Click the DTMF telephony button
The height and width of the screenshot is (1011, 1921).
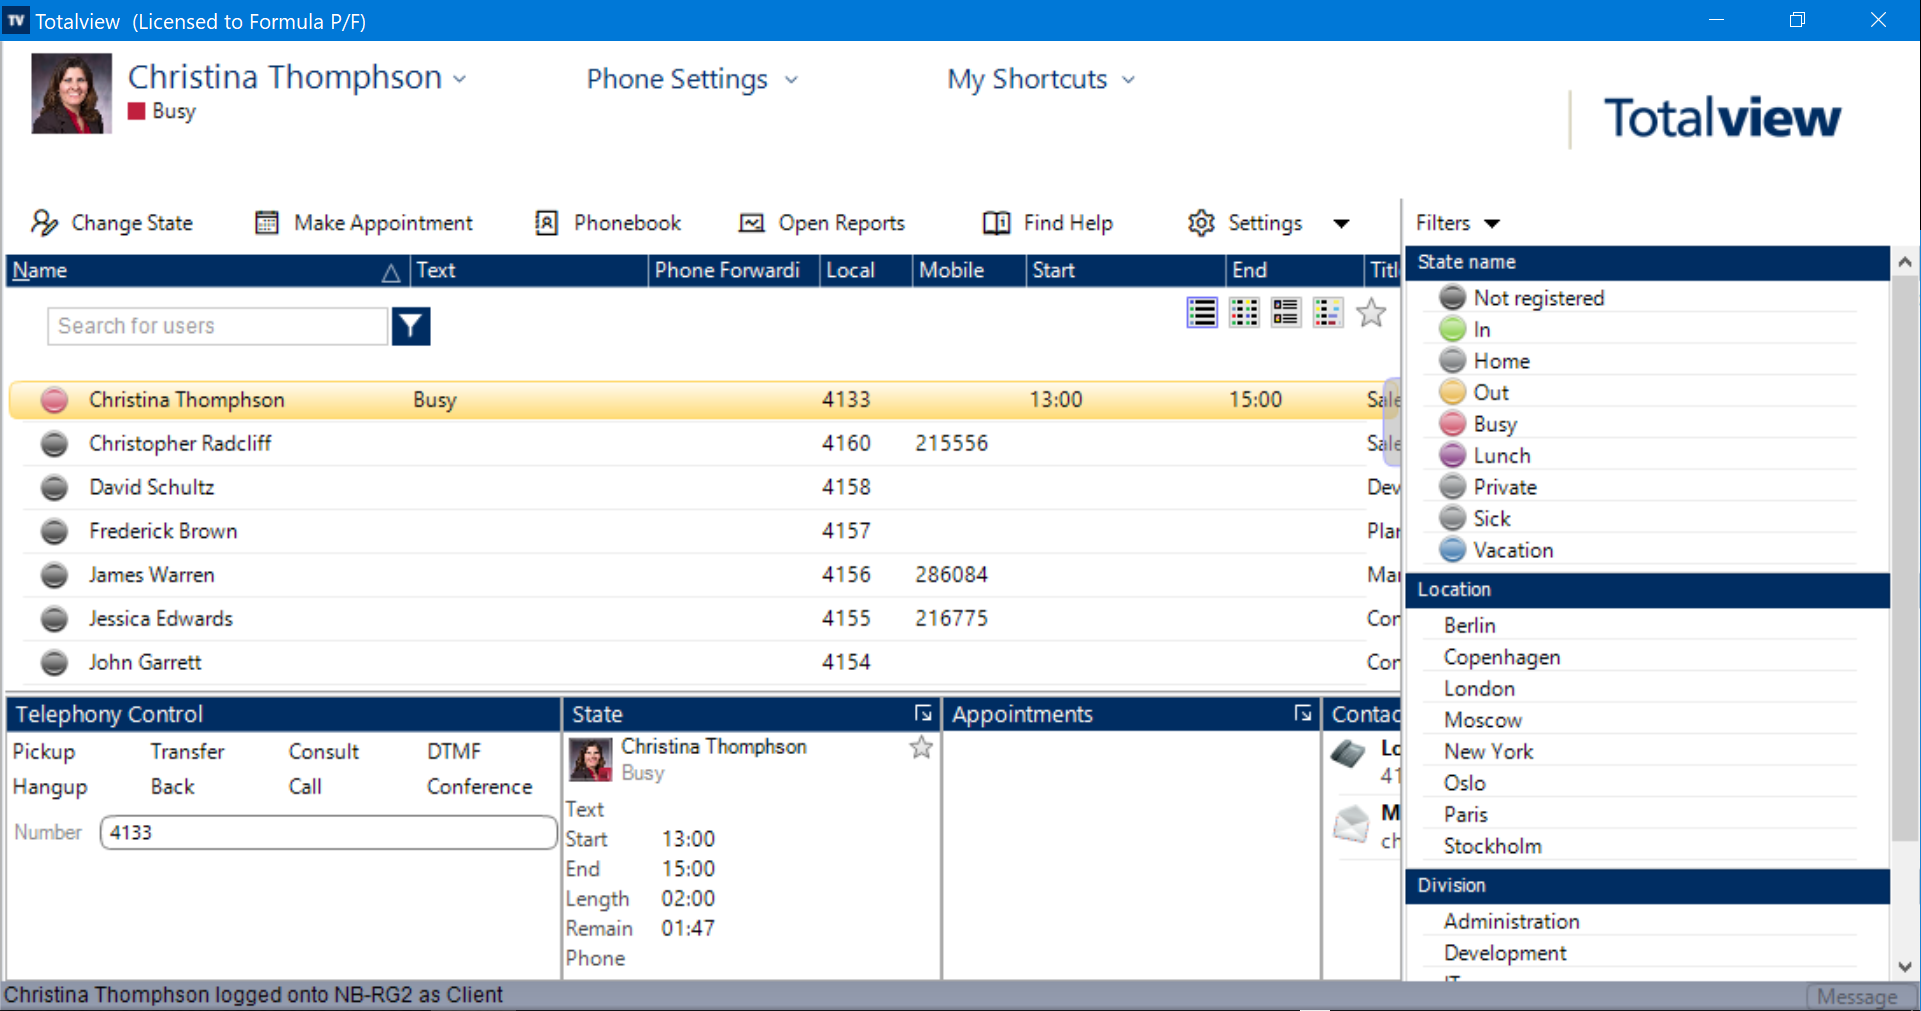point(454,751)
